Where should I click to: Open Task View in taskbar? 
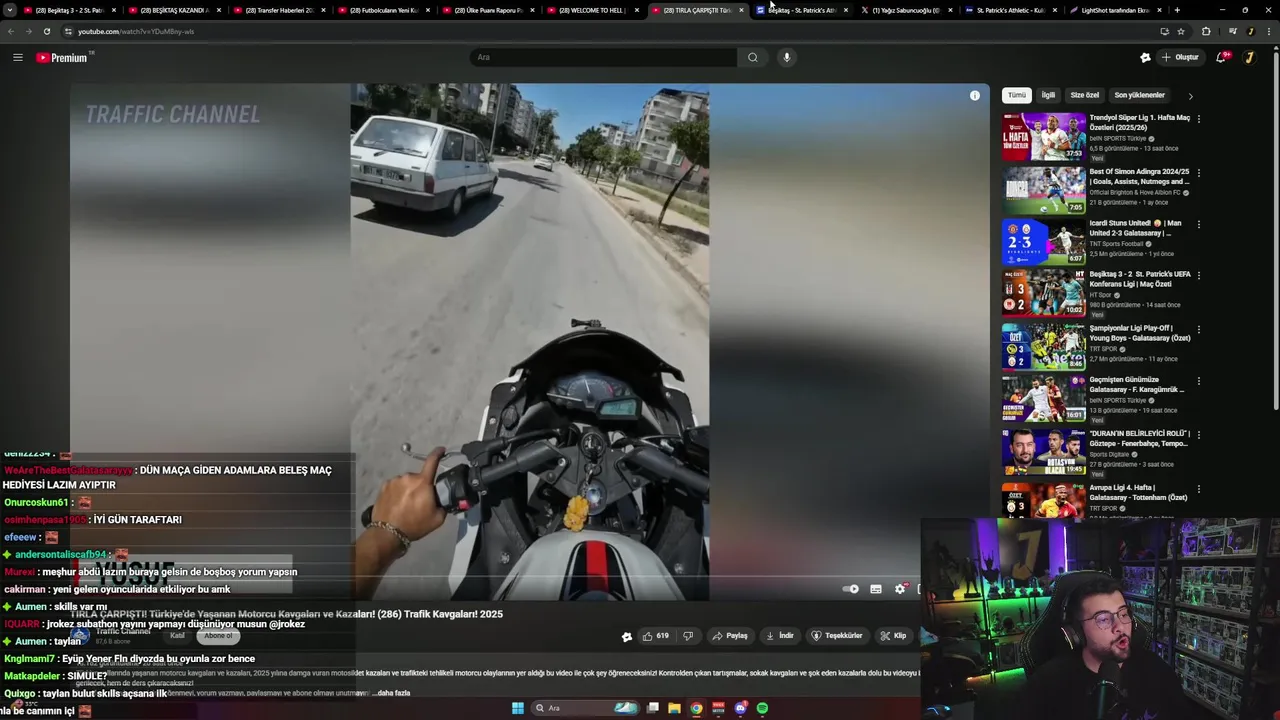[x=653, y=708]
